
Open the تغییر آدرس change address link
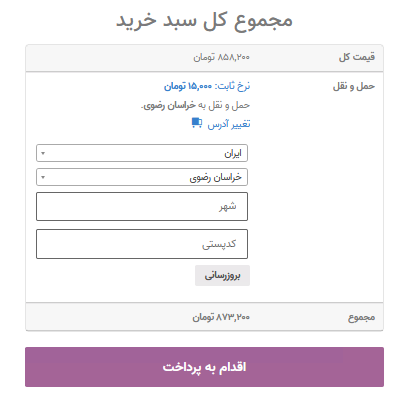pos(229,124)
